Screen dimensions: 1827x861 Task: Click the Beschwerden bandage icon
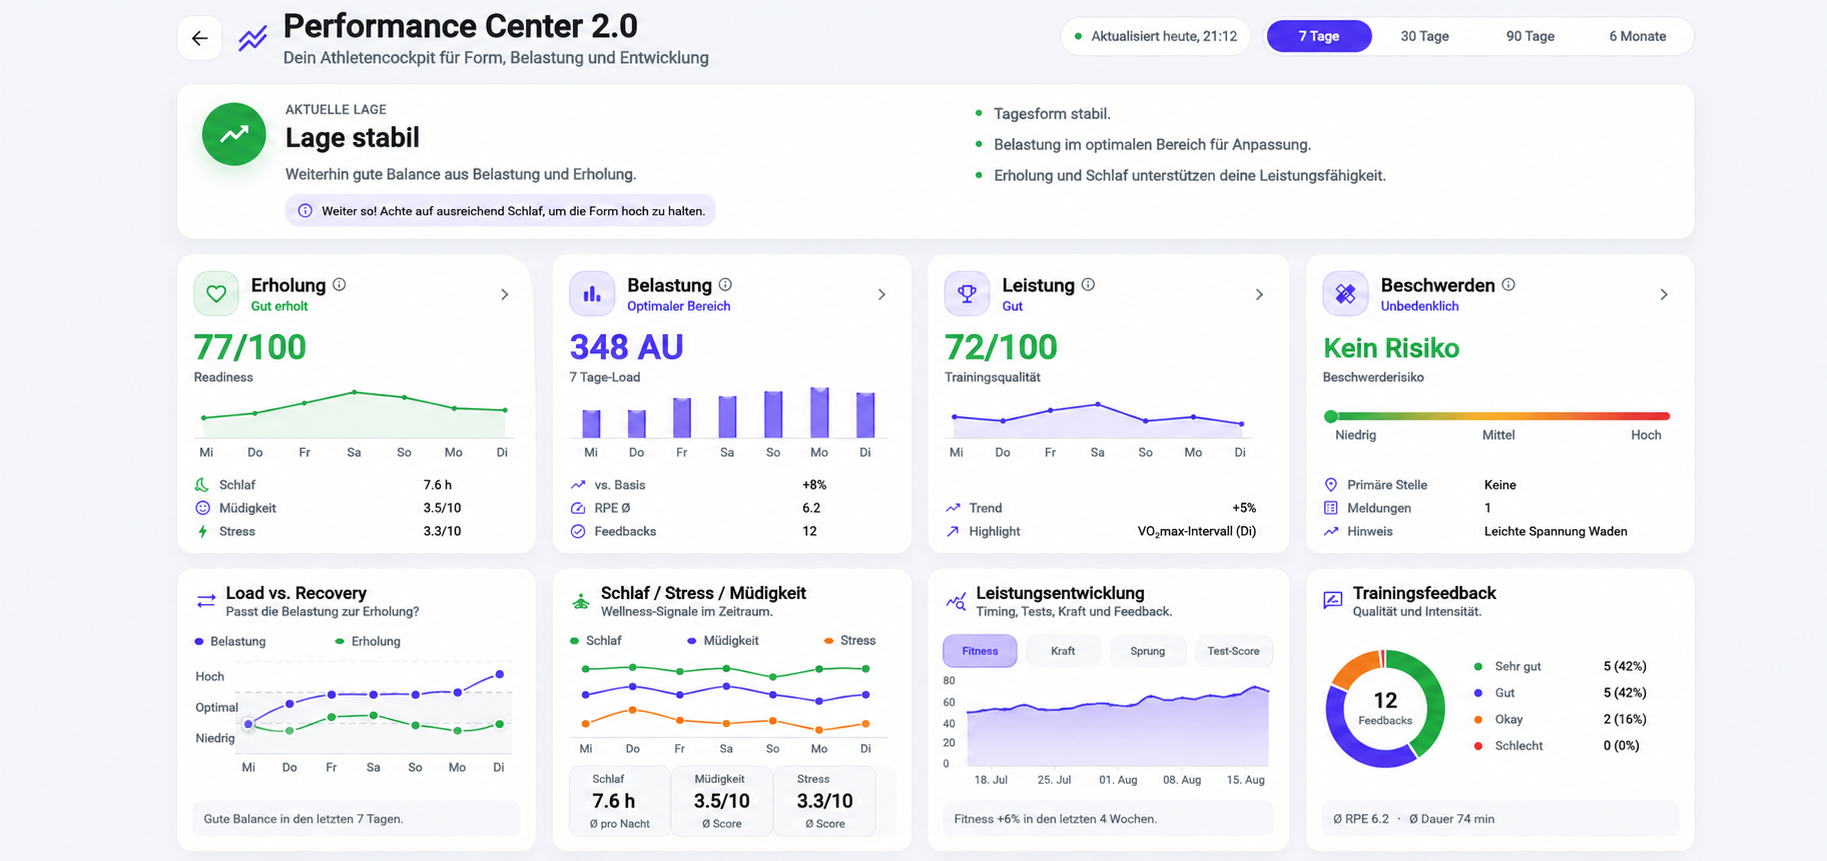[1345, 294]
